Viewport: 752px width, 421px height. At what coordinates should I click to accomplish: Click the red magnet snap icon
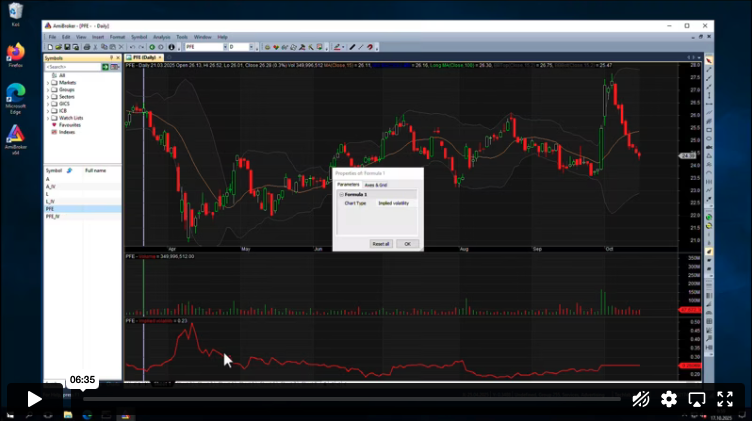[x=370, y=47]
